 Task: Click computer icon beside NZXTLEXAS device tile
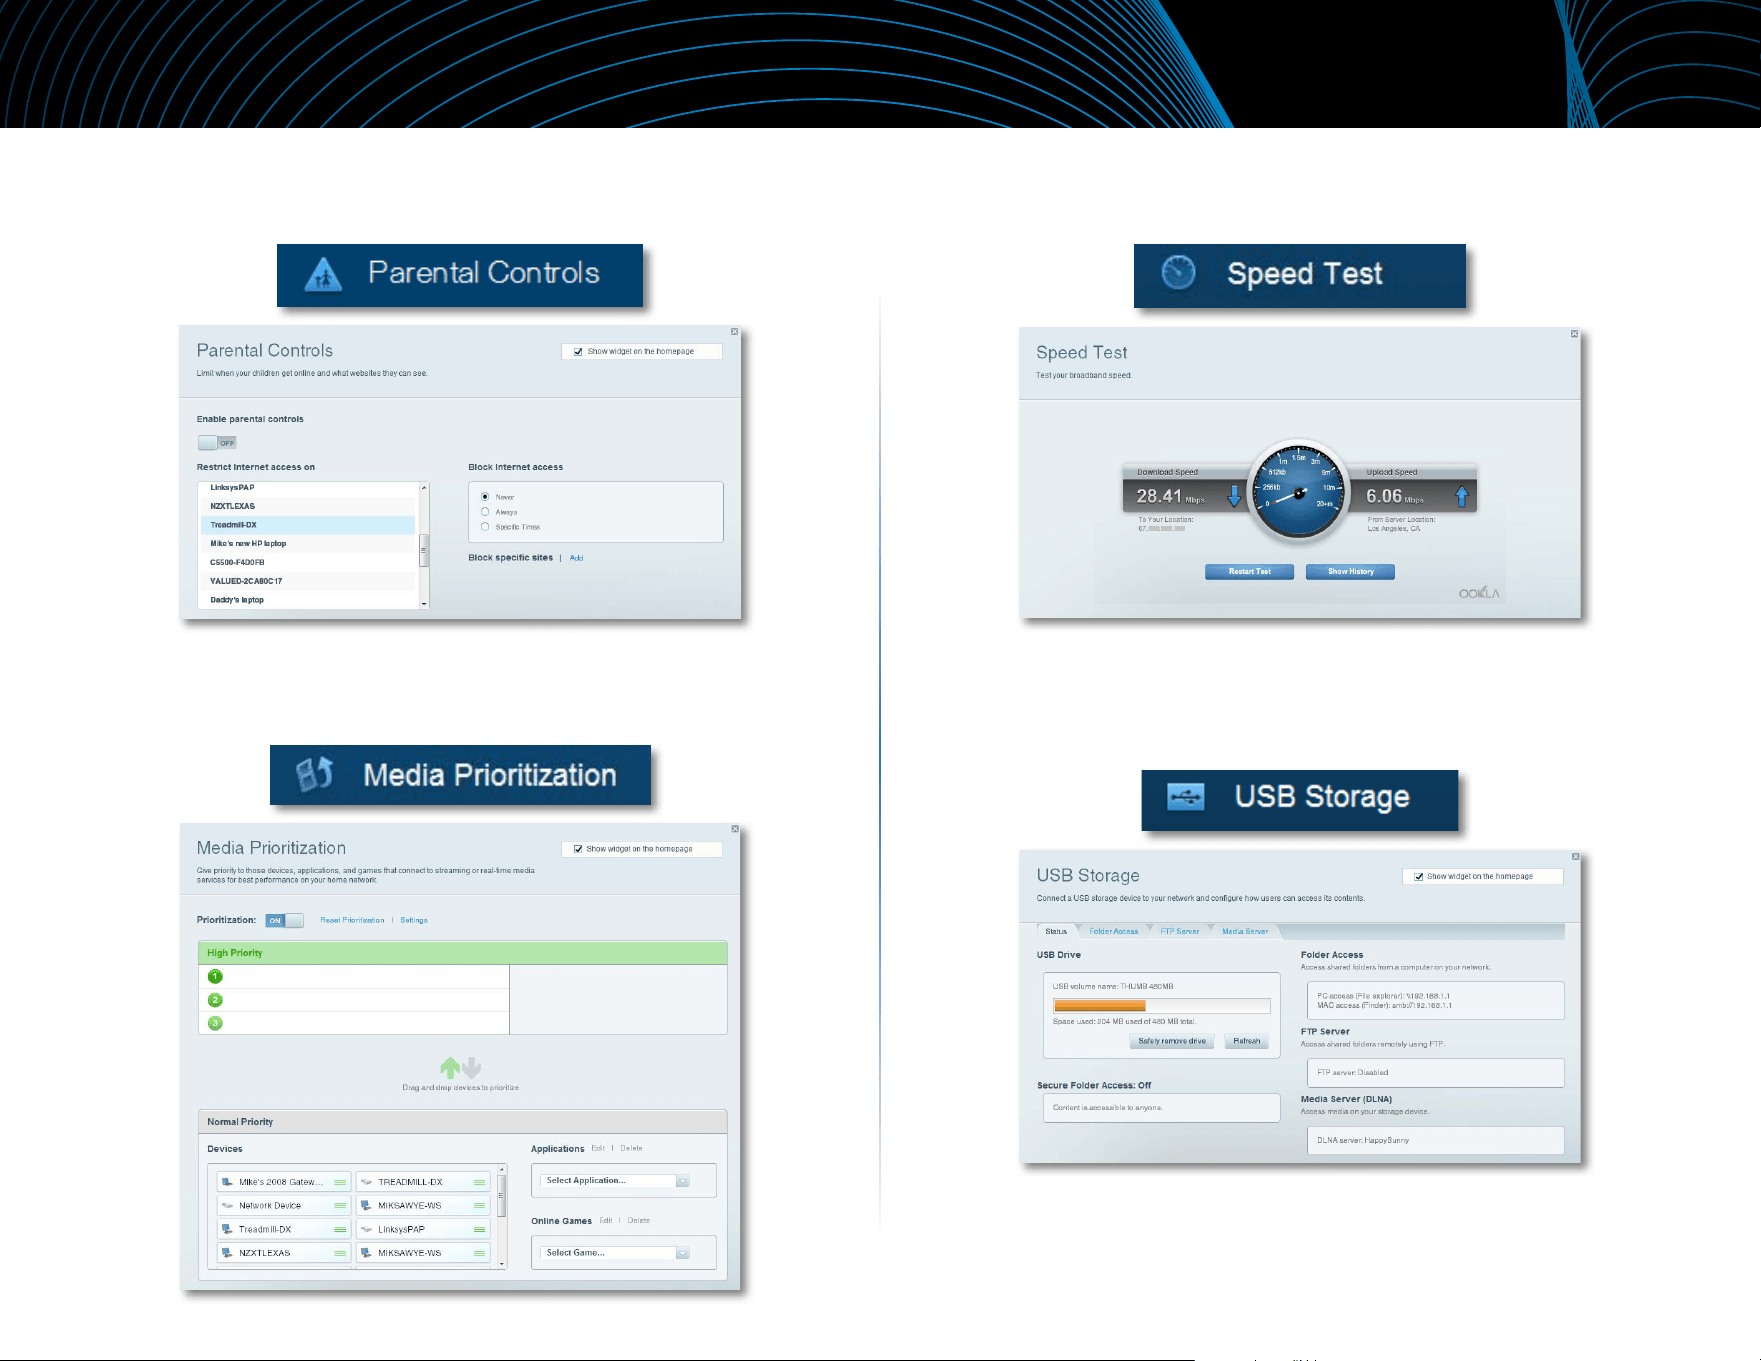tap(227, 1253)
